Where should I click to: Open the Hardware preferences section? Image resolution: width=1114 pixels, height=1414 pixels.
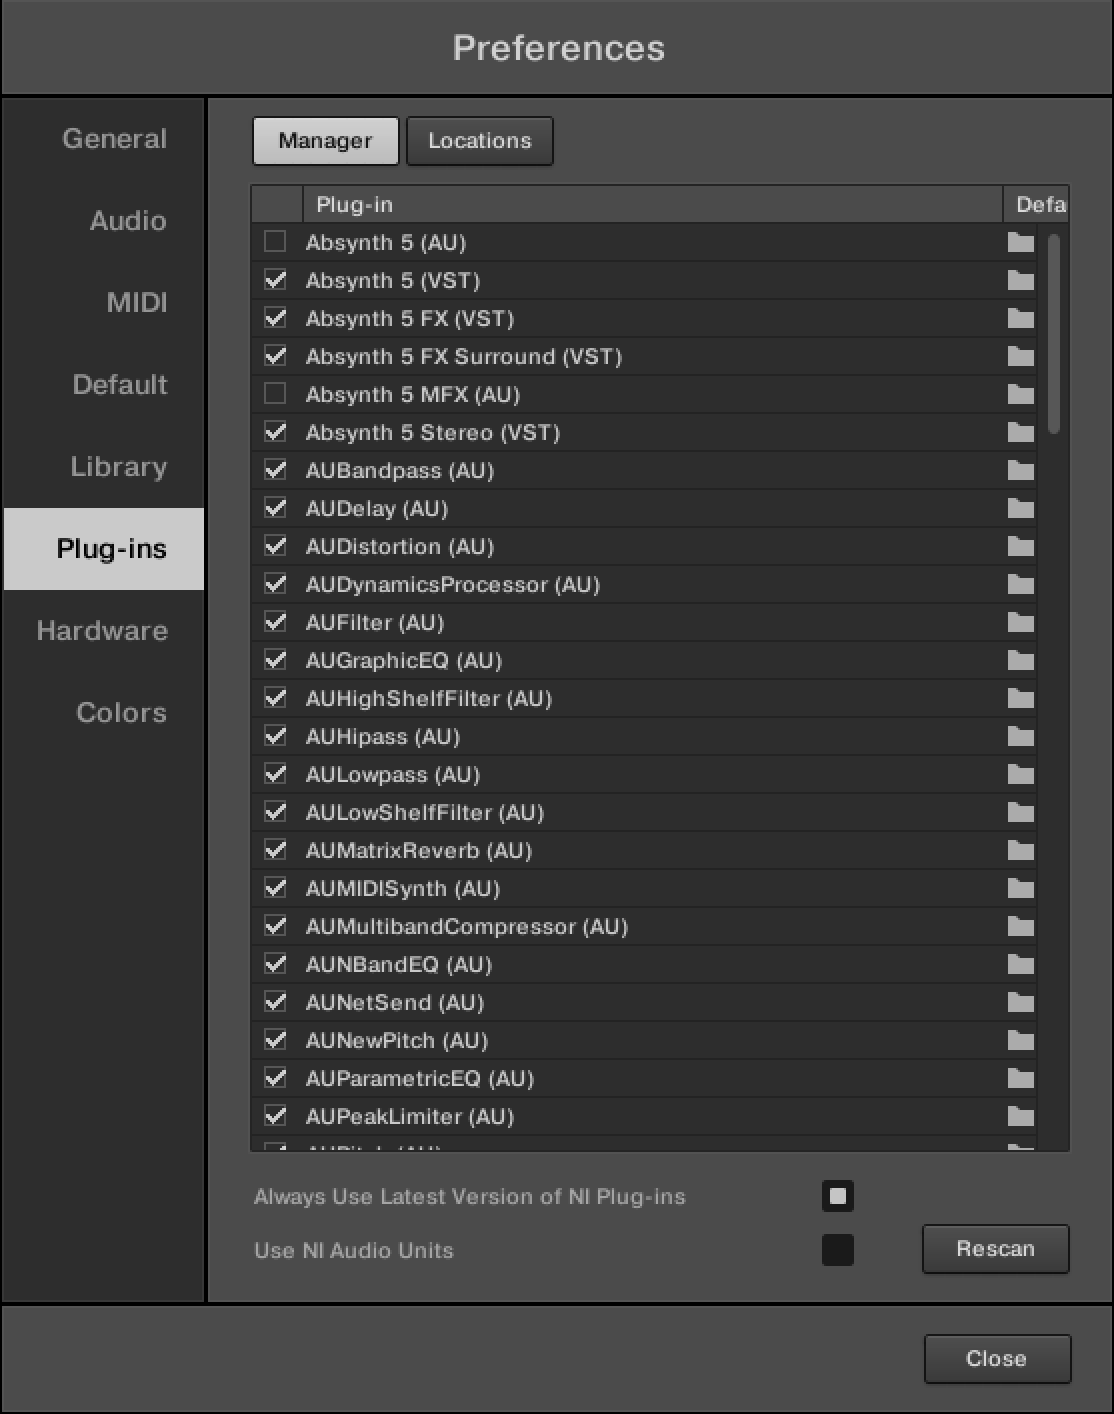102,631
